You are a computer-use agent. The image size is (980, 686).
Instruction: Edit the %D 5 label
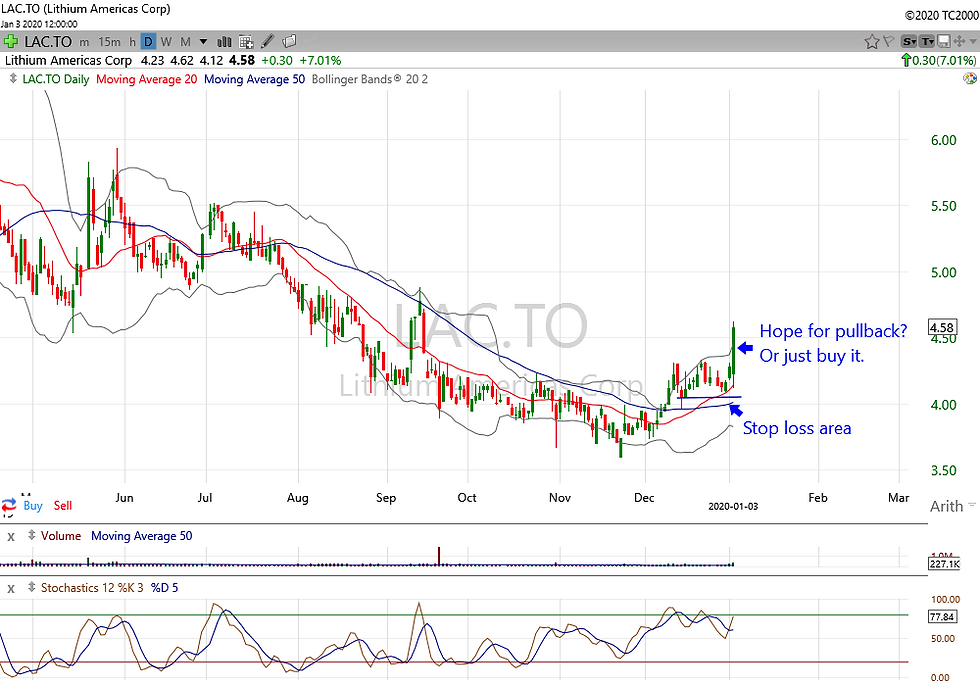[x=164, y=587]
